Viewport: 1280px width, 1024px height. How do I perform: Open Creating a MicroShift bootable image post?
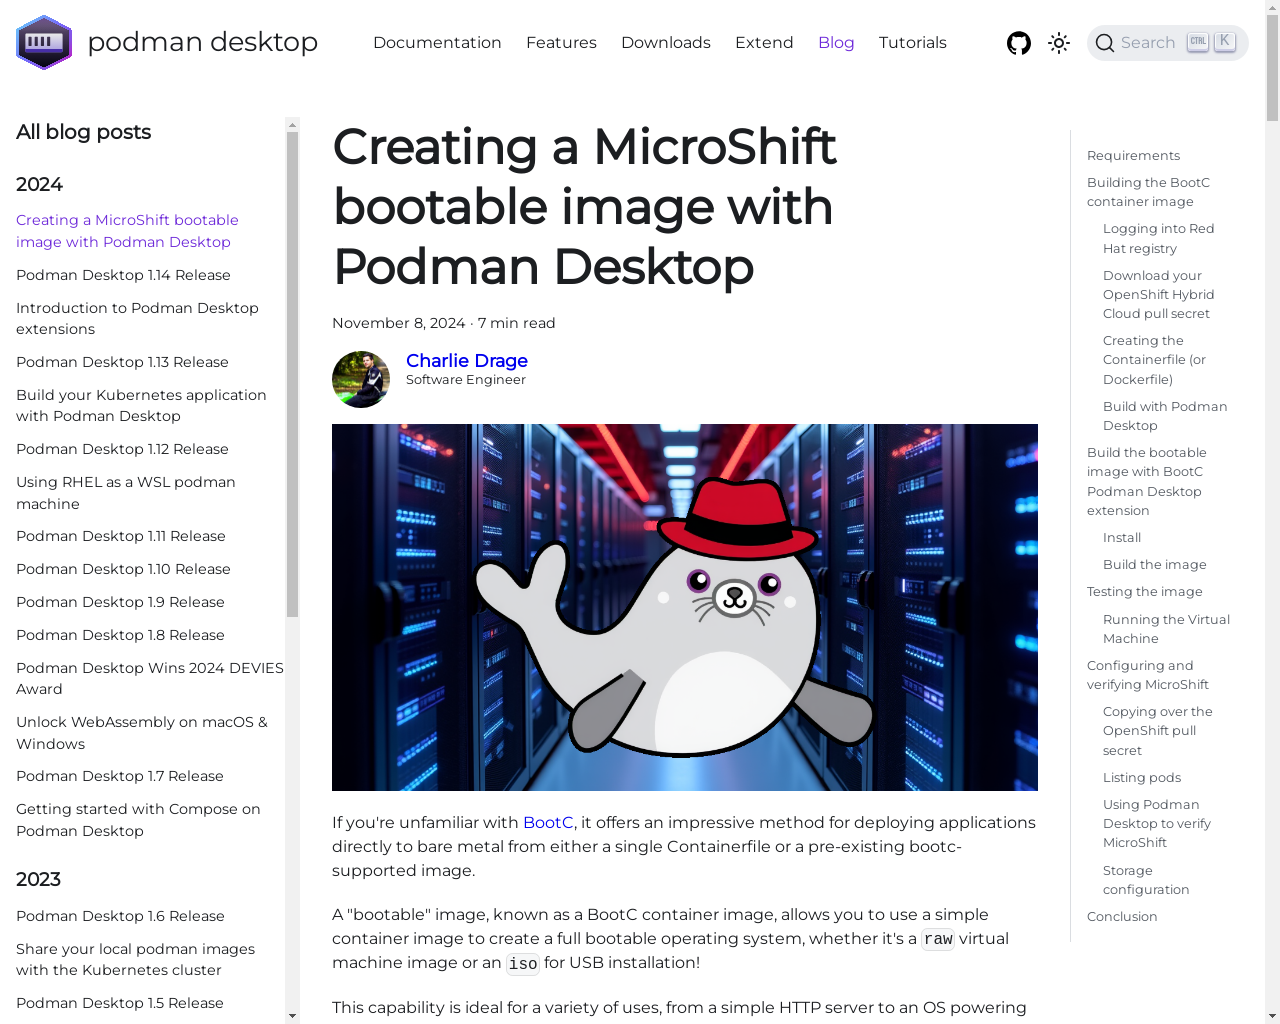pyautogui.click(x=127, y=231)
